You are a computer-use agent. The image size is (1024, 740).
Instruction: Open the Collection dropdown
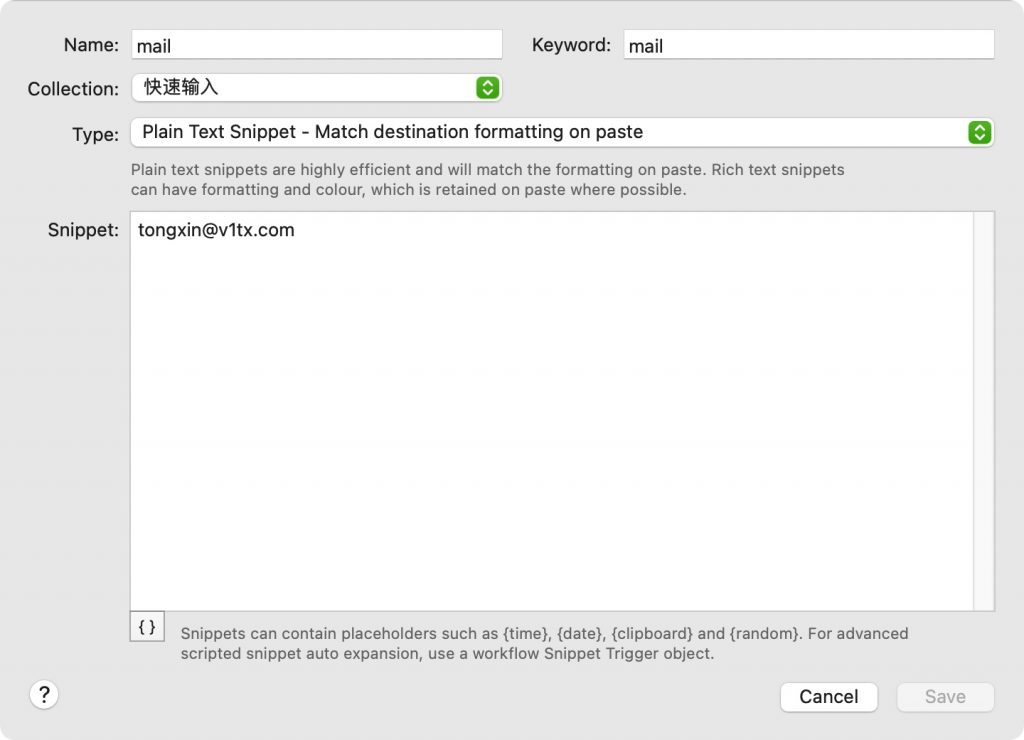(317, 88)
